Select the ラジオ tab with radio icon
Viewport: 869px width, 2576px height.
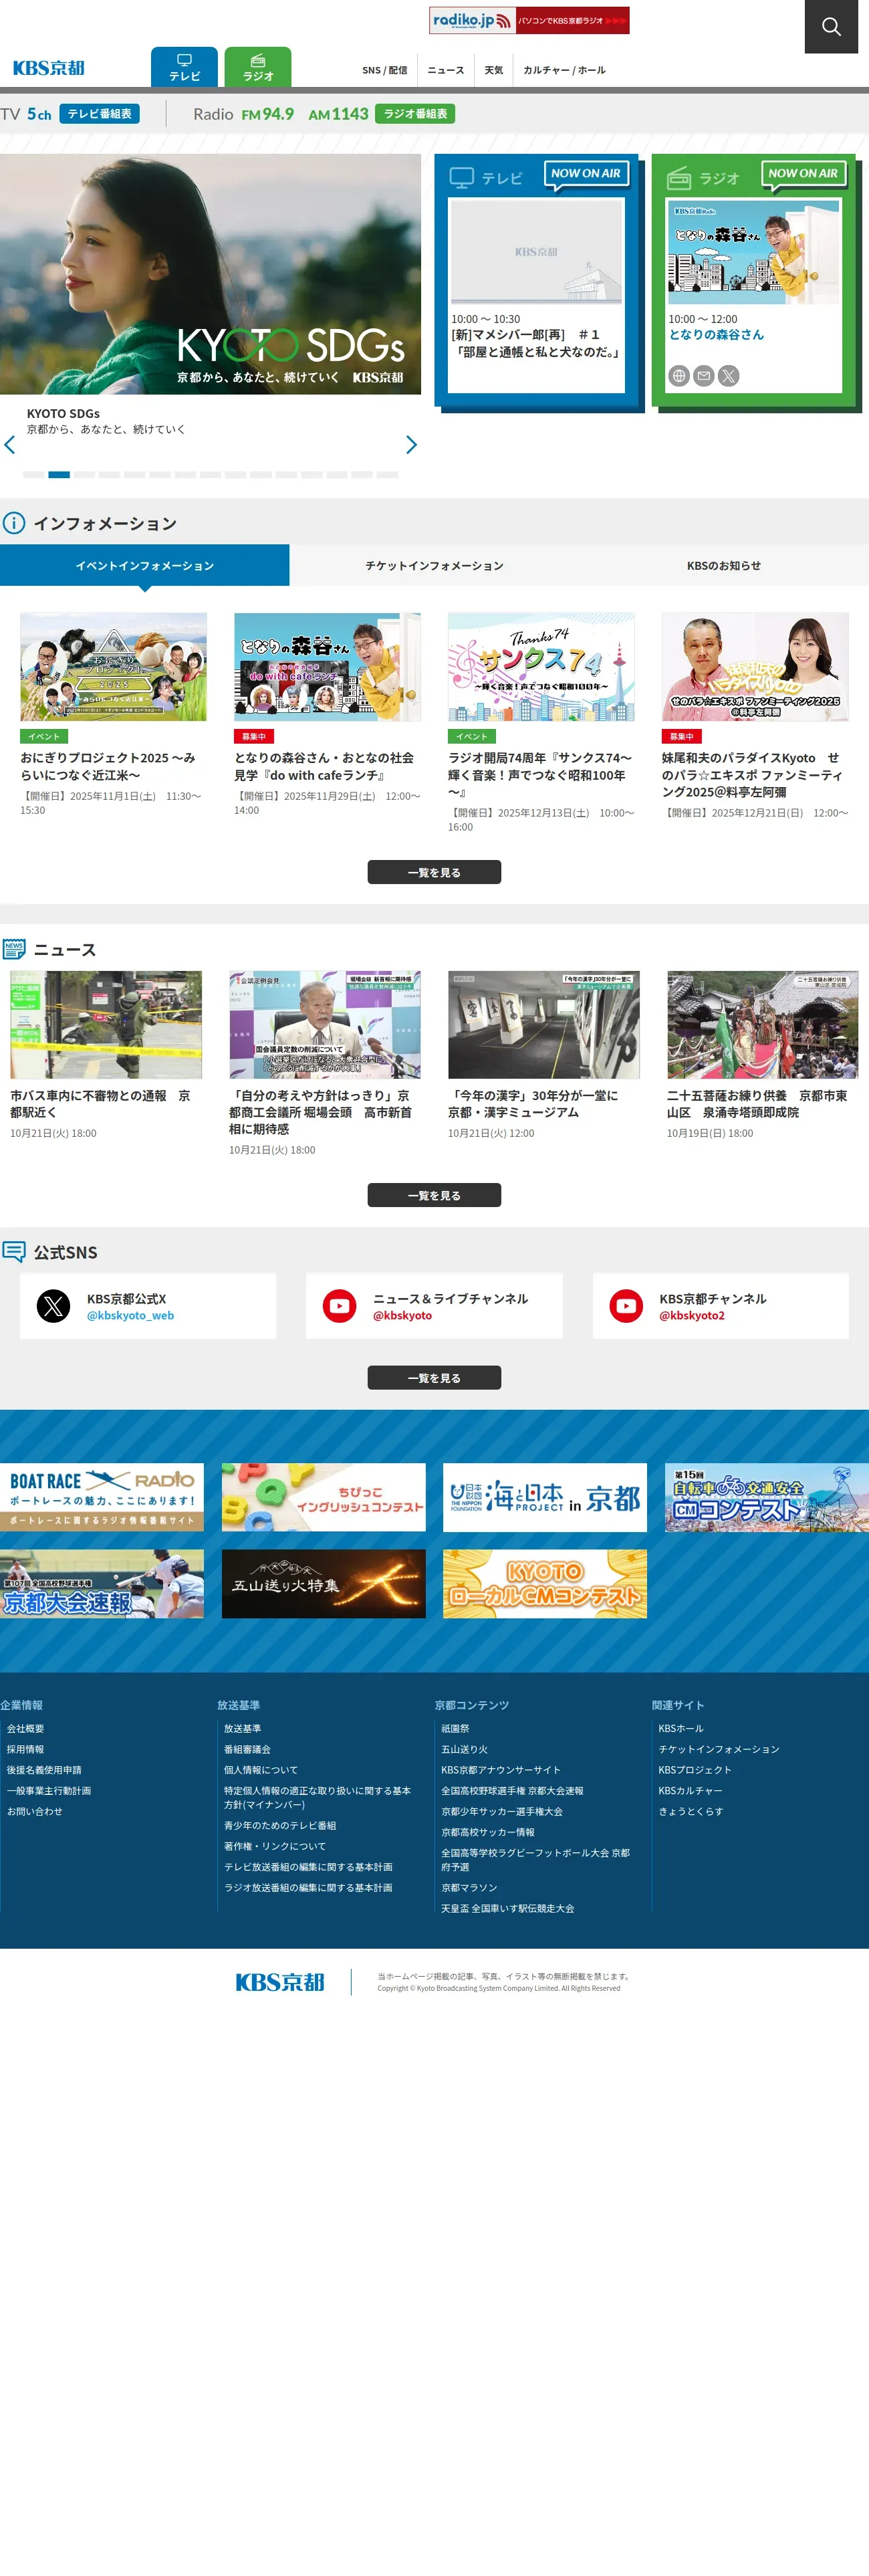coord(258,67)
